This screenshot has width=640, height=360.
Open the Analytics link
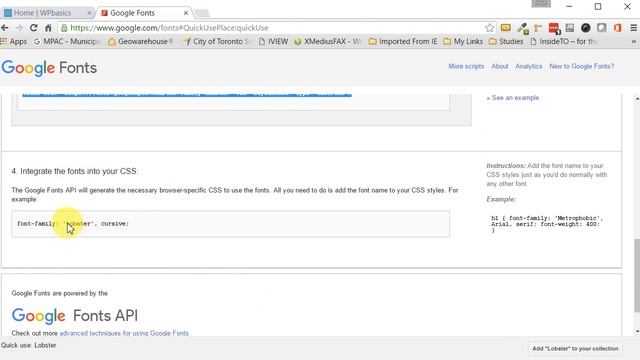point(529,66)
